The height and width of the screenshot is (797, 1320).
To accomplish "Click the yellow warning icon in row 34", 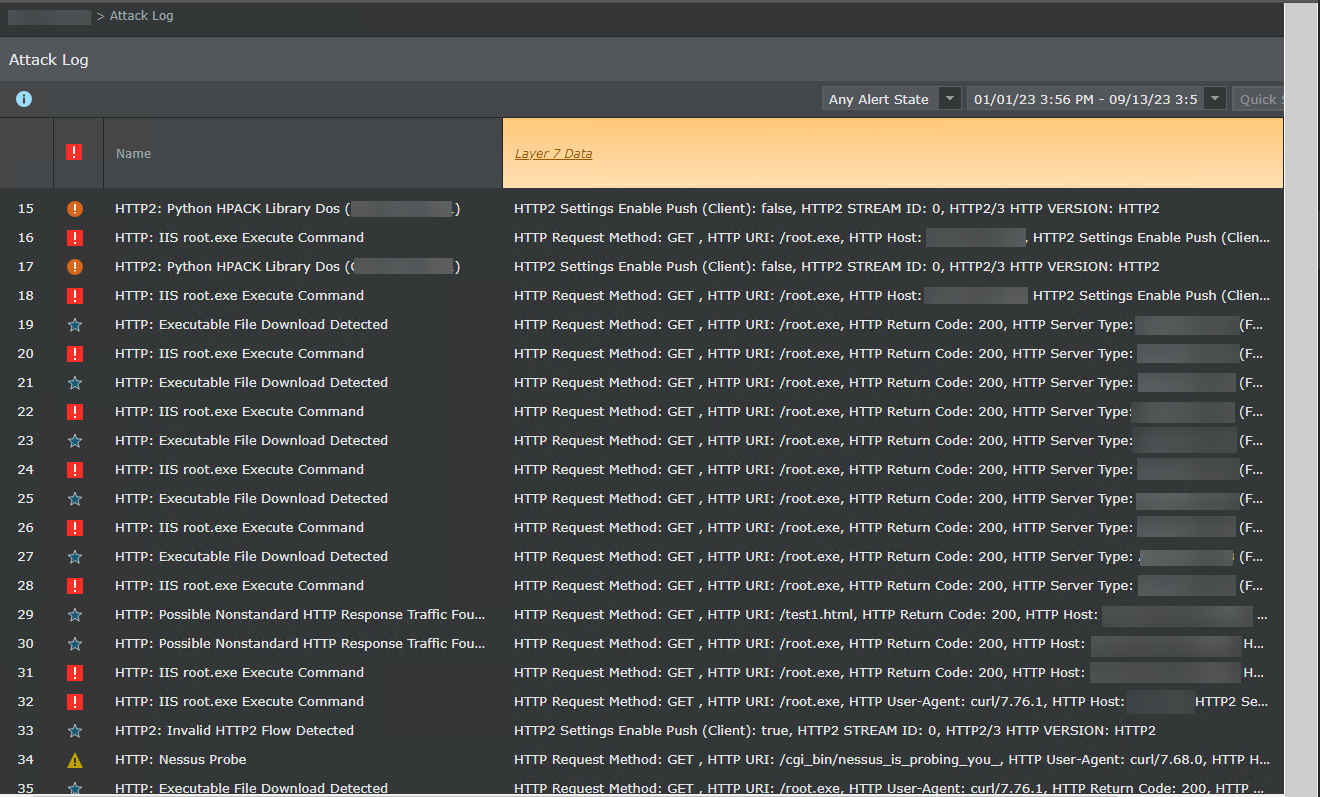I will click(74, 760).
